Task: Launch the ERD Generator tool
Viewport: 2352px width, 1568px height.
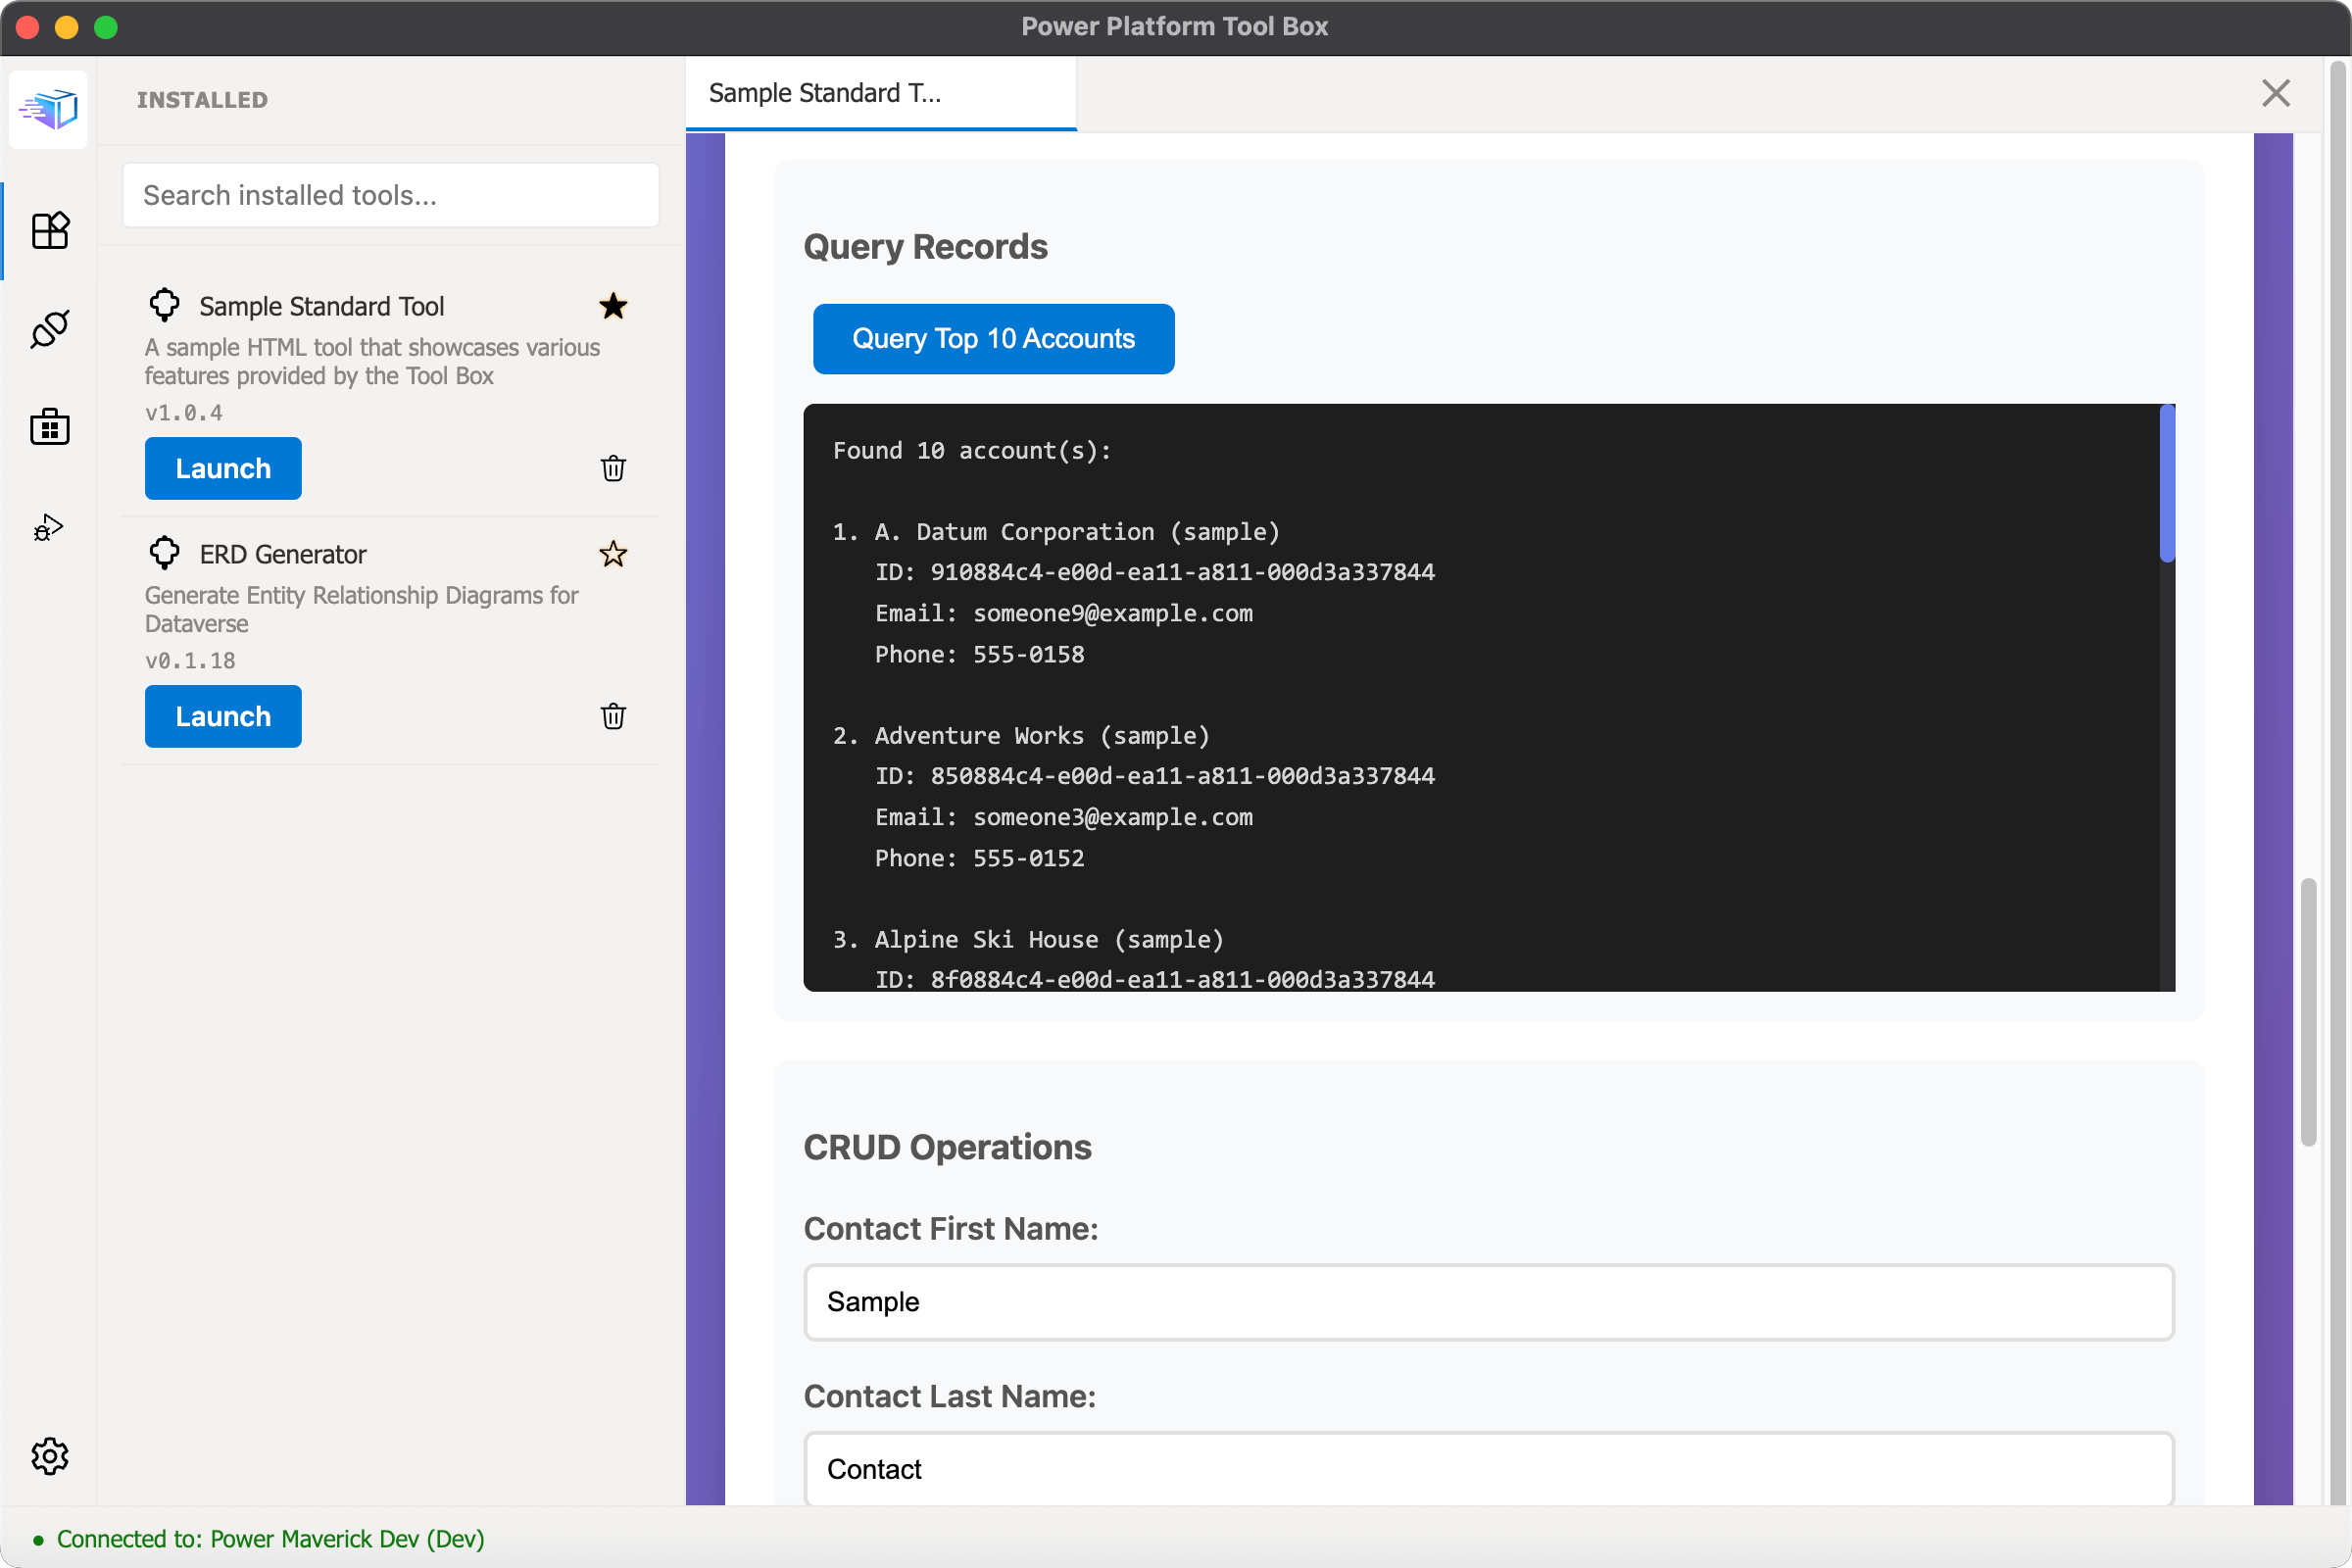Action: [x=223, y=716]
